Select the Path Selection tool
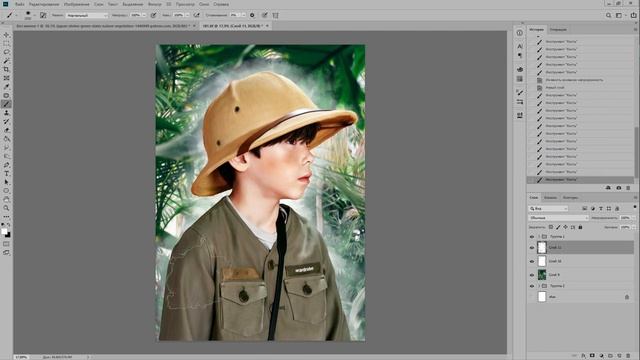This screenshot has height=360, width=640. point(6,182)
